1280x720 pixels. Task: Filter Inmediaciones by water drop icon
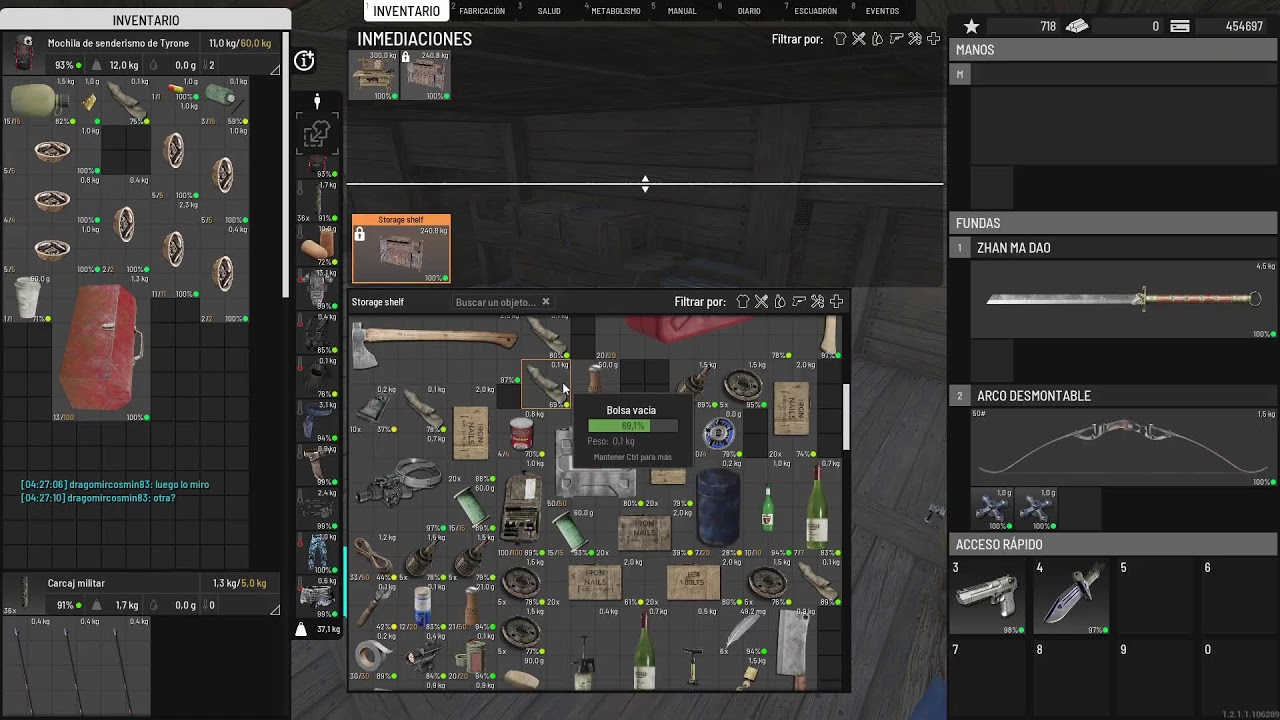877,39
